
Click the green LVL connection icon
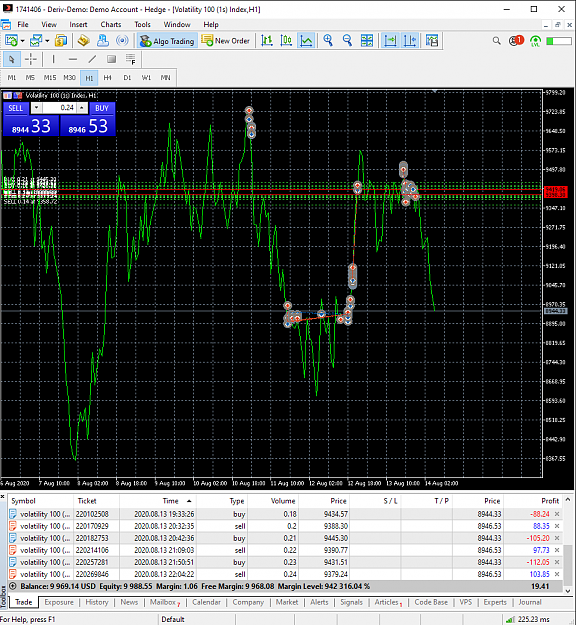[x=535, y=41]
